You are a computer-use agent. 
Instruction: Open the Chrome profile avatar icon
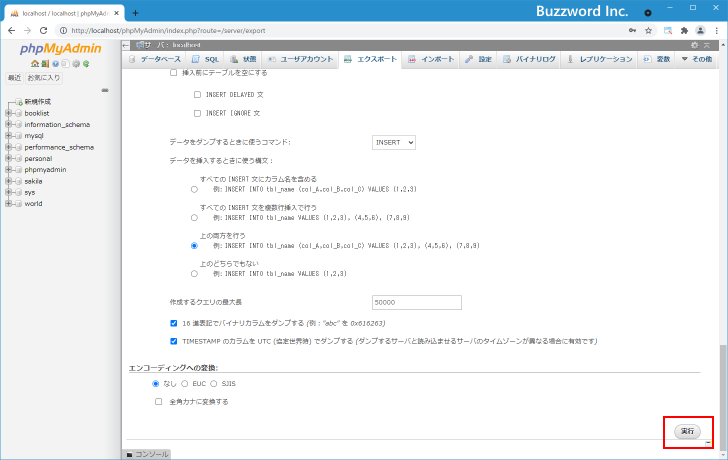coord(700,31)
